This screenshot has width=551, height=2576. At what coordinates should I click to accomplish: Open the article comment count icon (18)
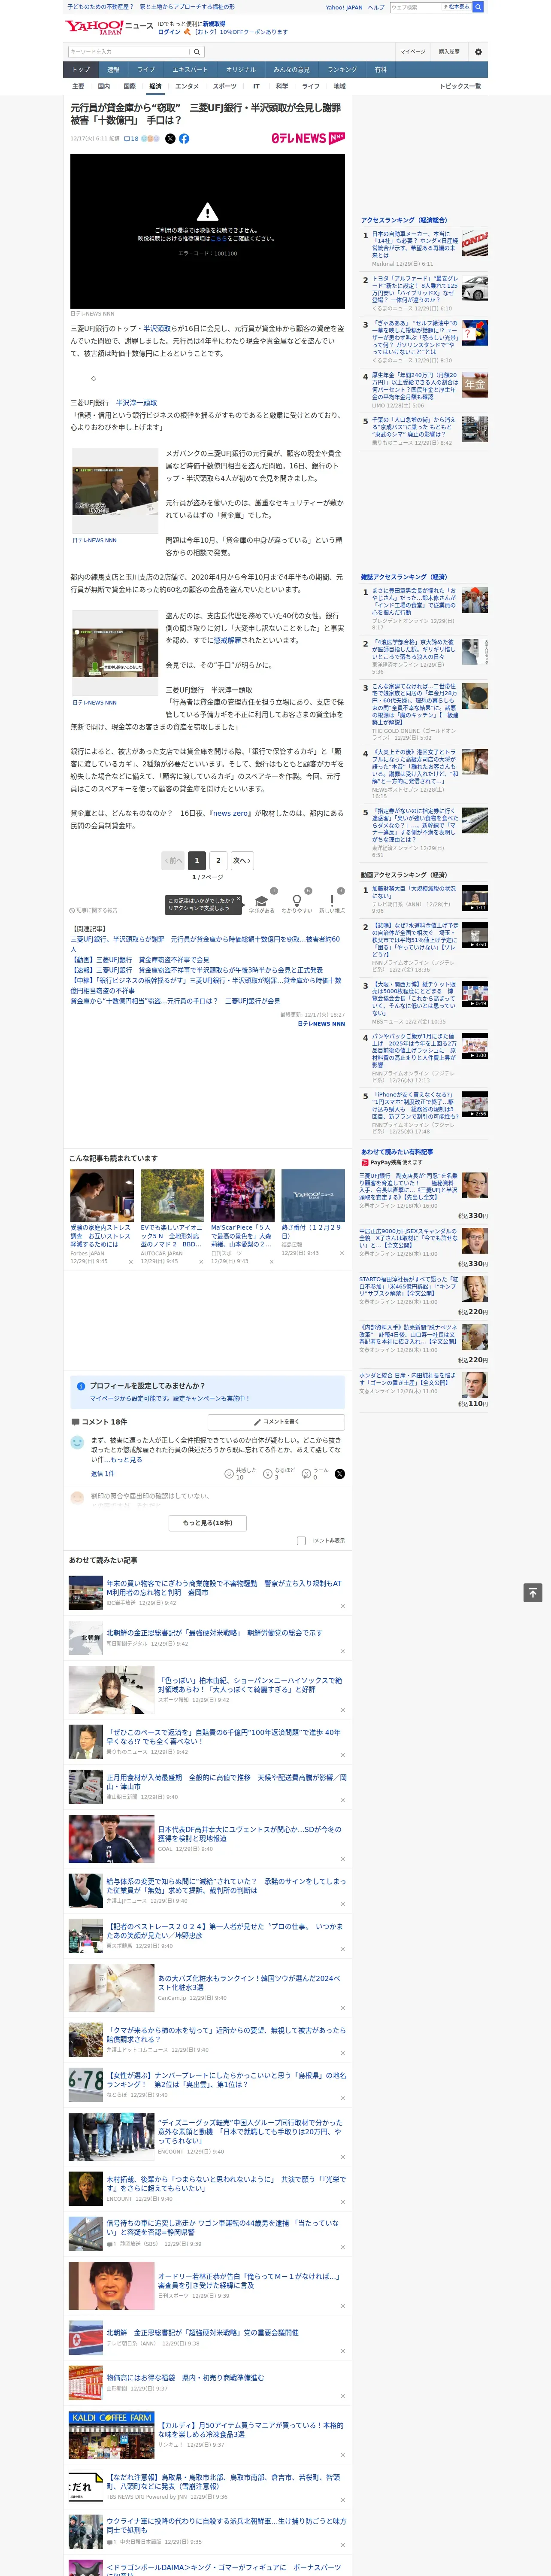pos(131,139)
